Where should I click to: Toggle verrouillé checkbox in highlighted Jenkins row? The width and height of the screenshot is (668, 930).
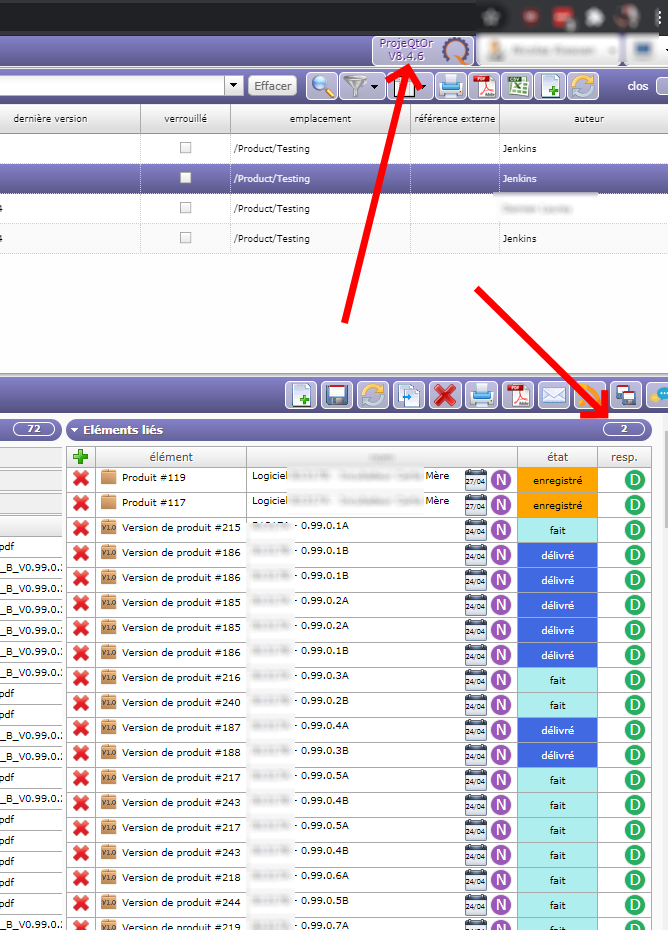(x=185, y=178)
